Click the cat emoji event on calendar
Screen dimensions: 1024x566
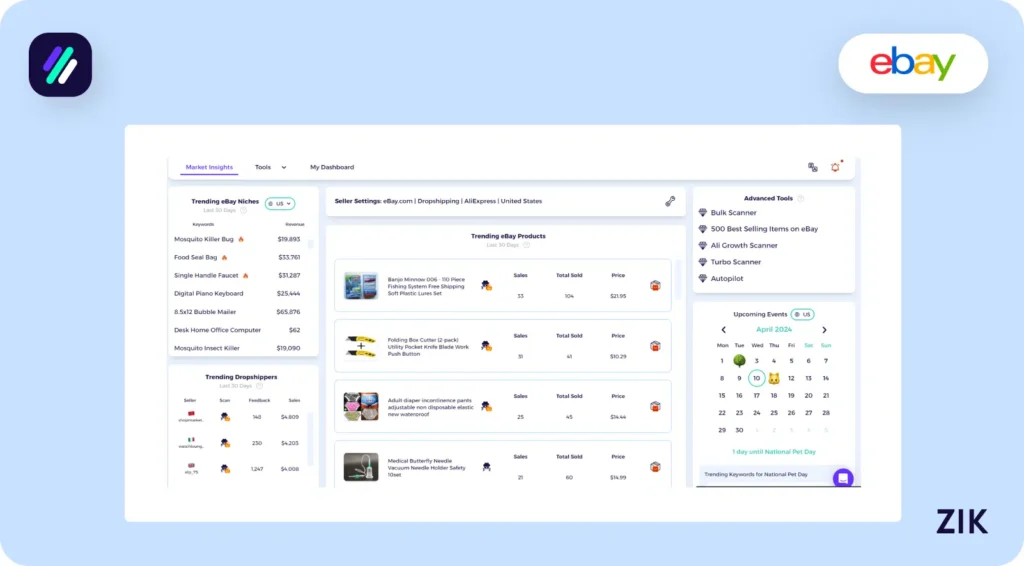[x=774, y=378]
